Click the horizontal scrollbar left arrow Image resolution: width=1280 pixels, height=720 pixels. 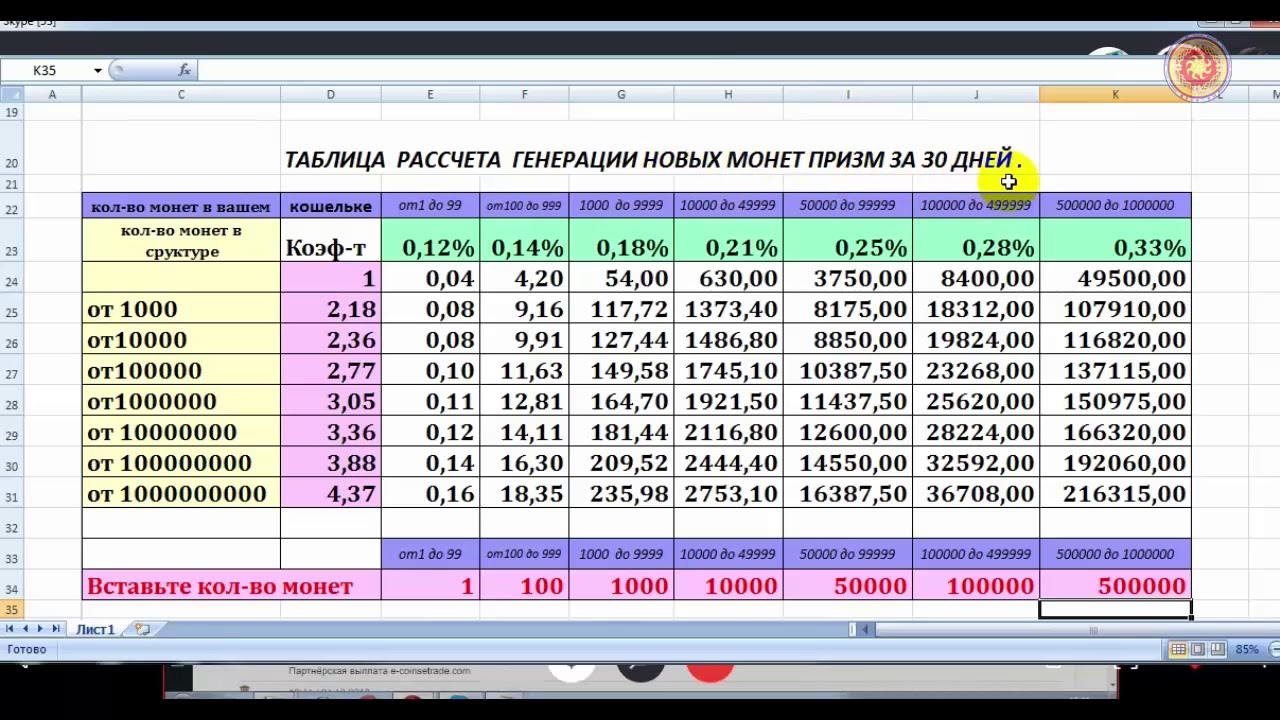866,629
